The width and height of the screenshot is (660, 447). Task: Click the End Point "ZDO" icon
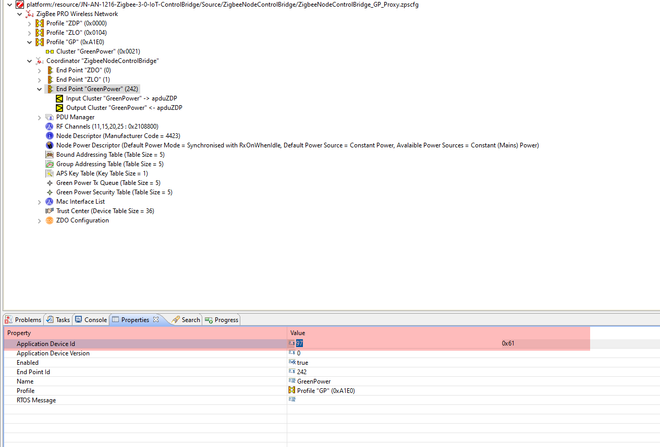(x=50, y=70)
